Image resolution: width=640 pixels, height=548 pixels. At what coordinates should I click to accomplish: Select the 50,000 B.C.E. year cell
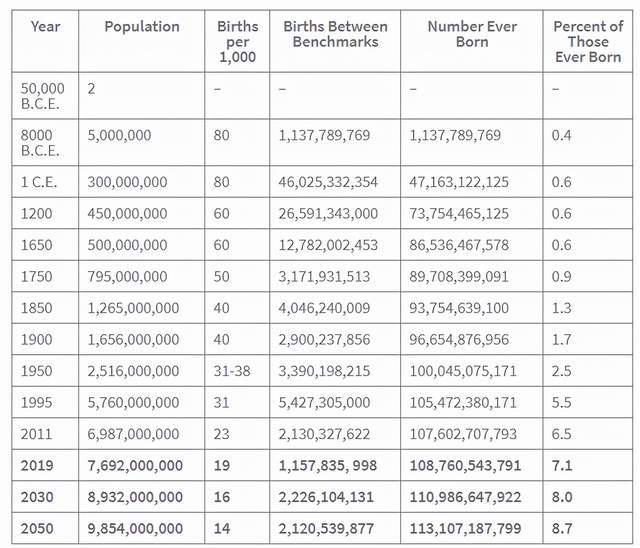pos(43,96)
